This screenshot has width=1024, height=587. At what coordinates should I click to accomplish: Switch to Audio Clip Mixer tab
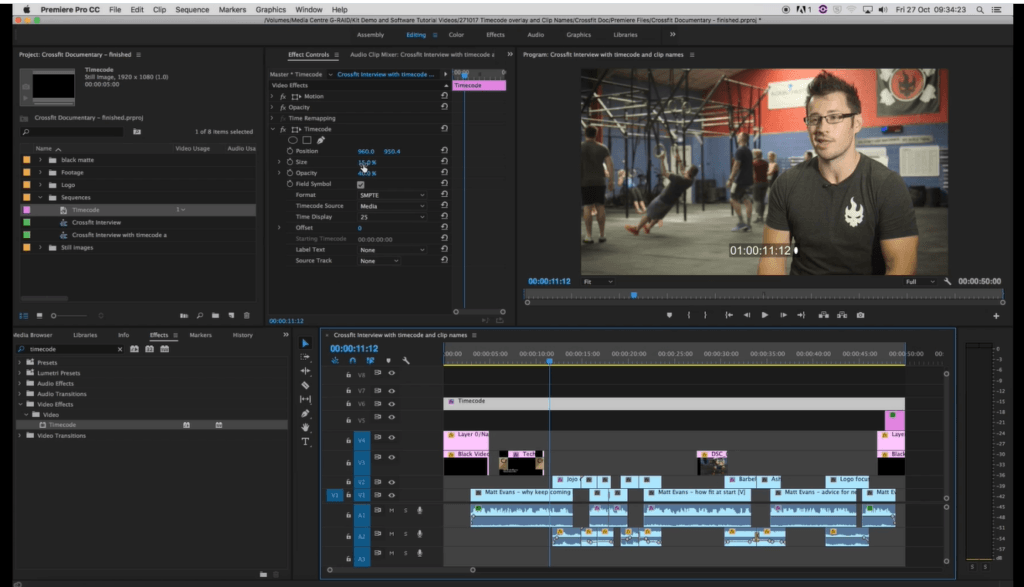click(422, 55)
